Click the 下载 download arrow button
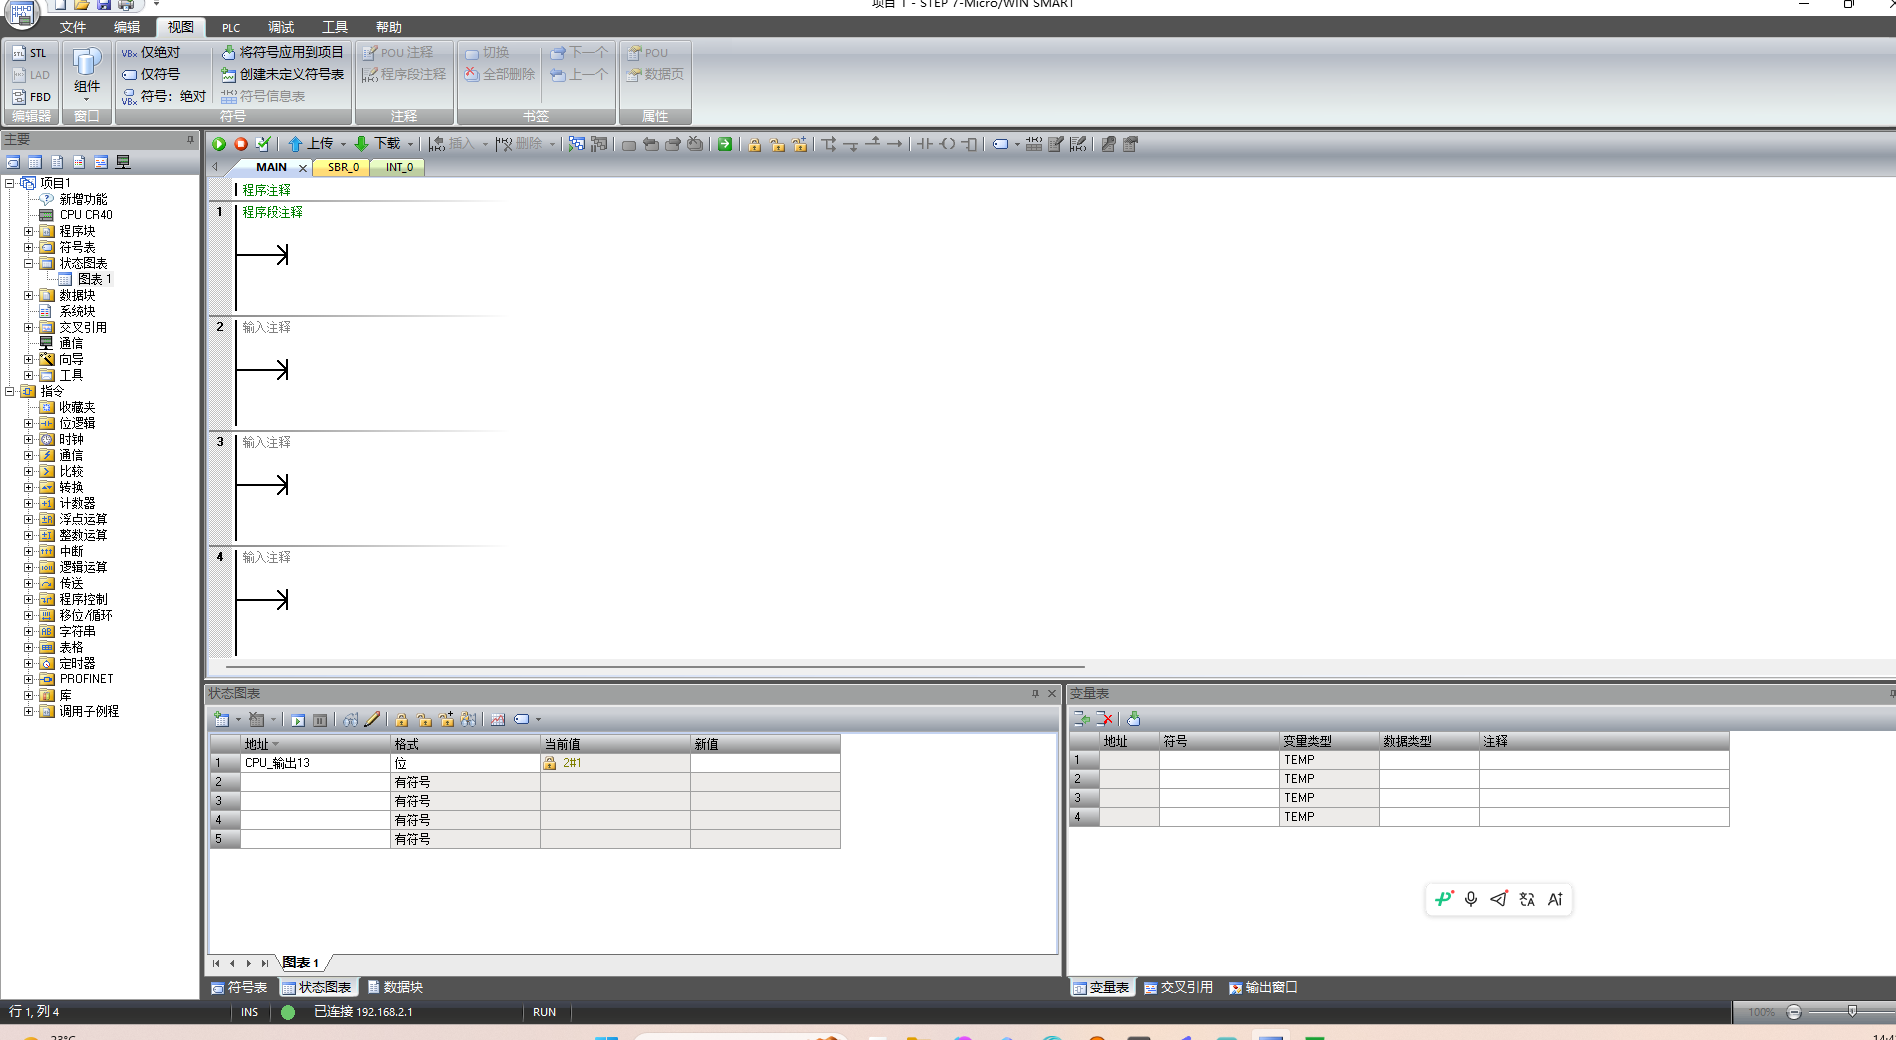The width and height of the screenshot is (1896, 1040). 379,144
